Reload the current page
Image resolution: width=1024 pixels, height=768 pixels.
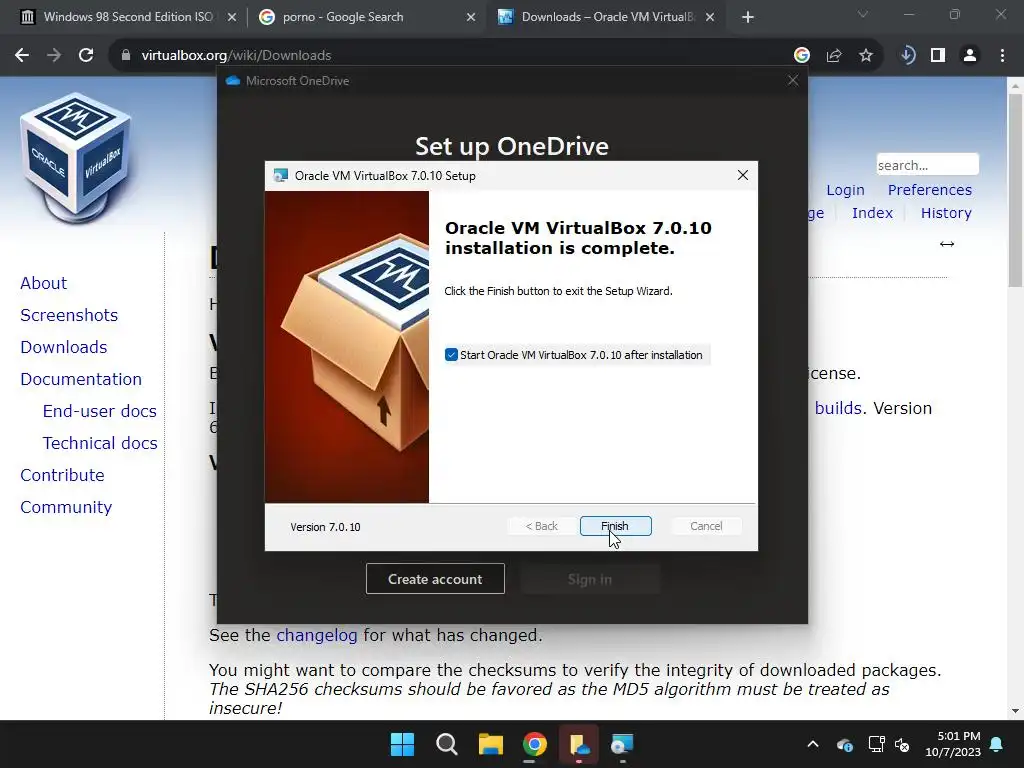tap(86, 56)
